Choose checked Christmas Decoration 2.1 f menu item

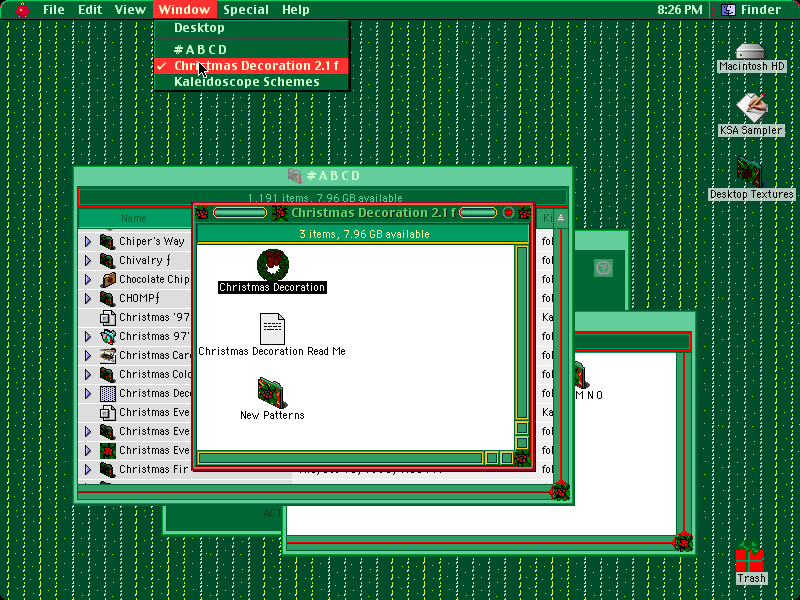point(252,66)
